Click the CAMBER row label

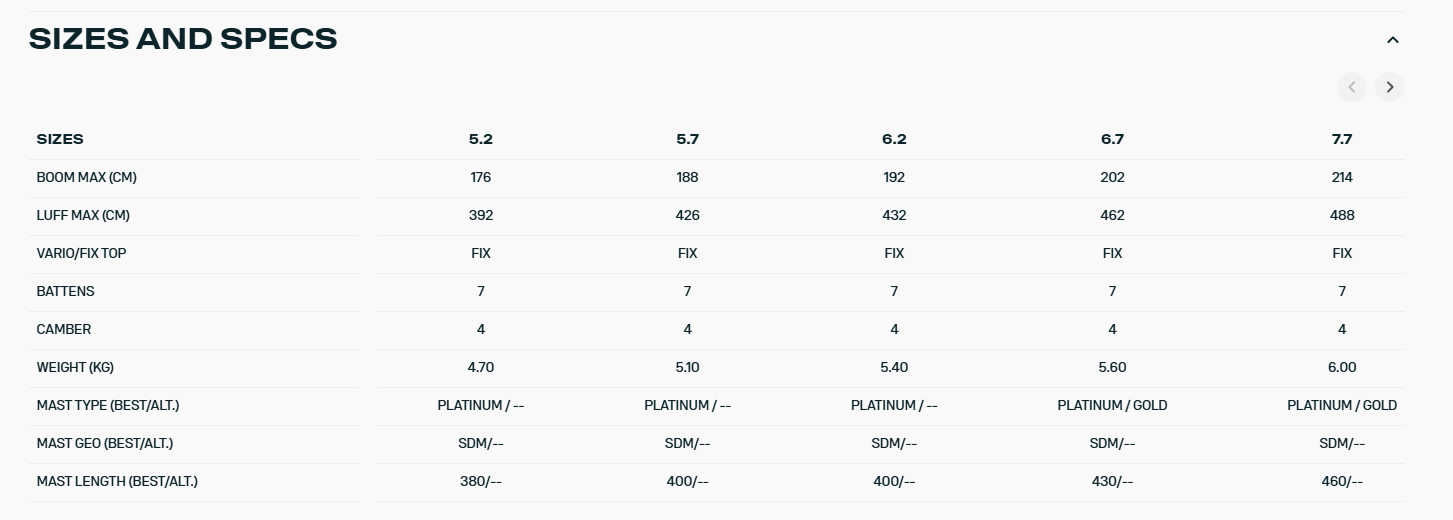point(64,329)
